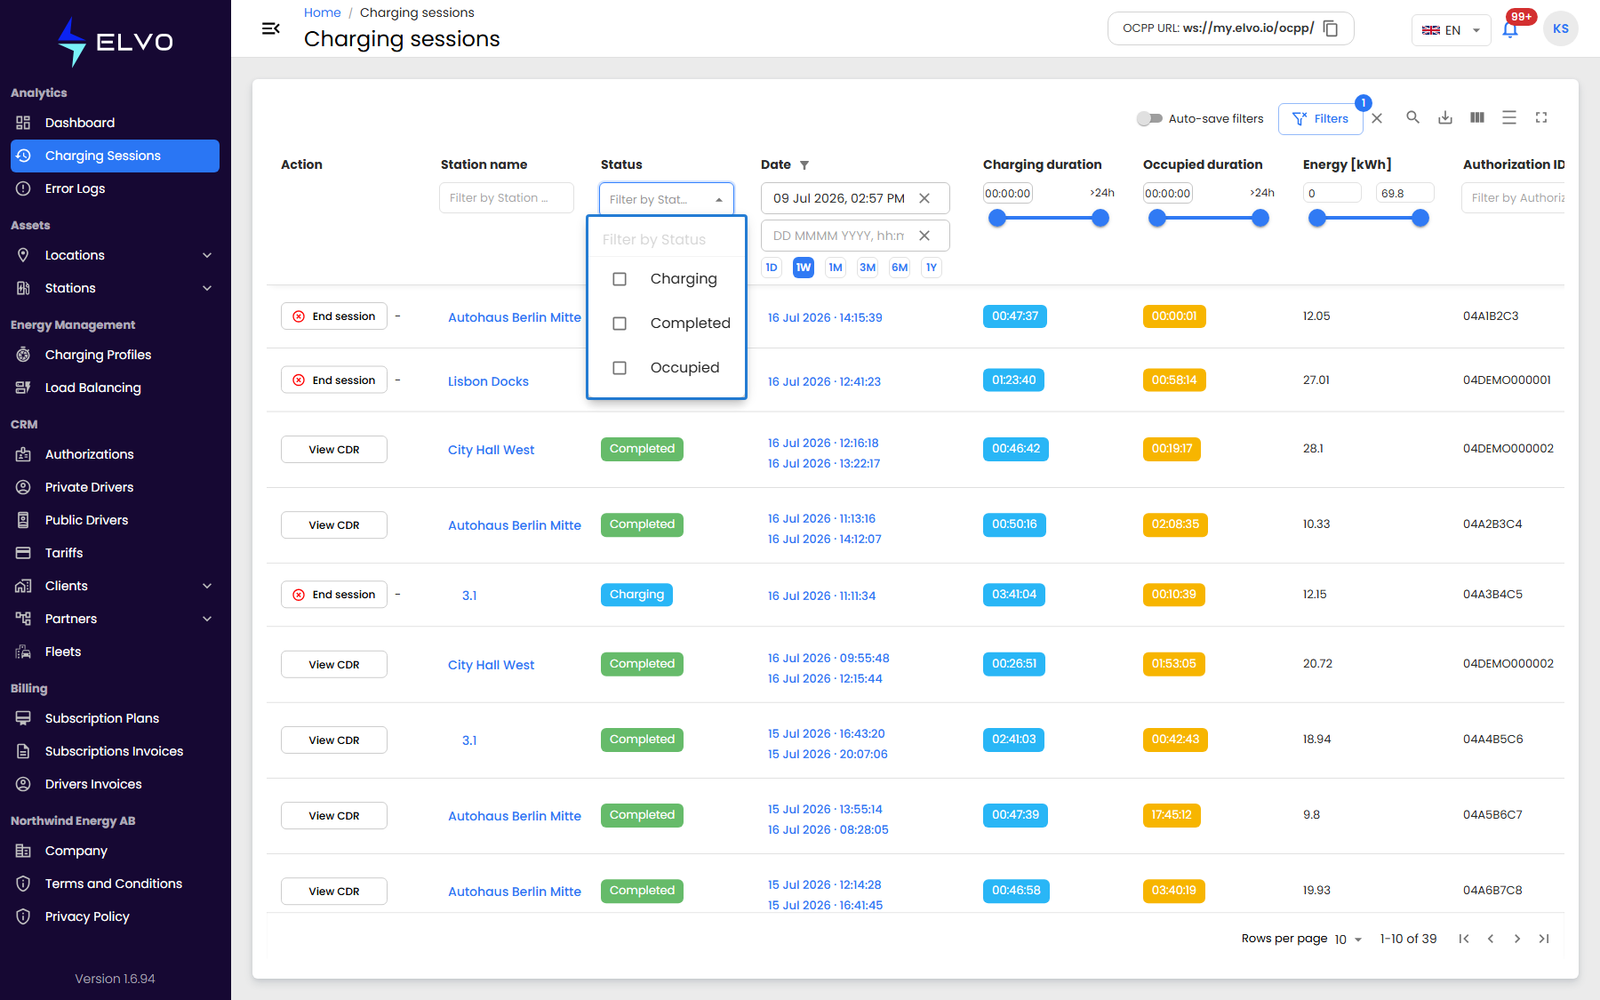The height and width of the screenshot is (1000, 1600).
Task: Go to Home breadcrumb link
Action: point(322,12)
